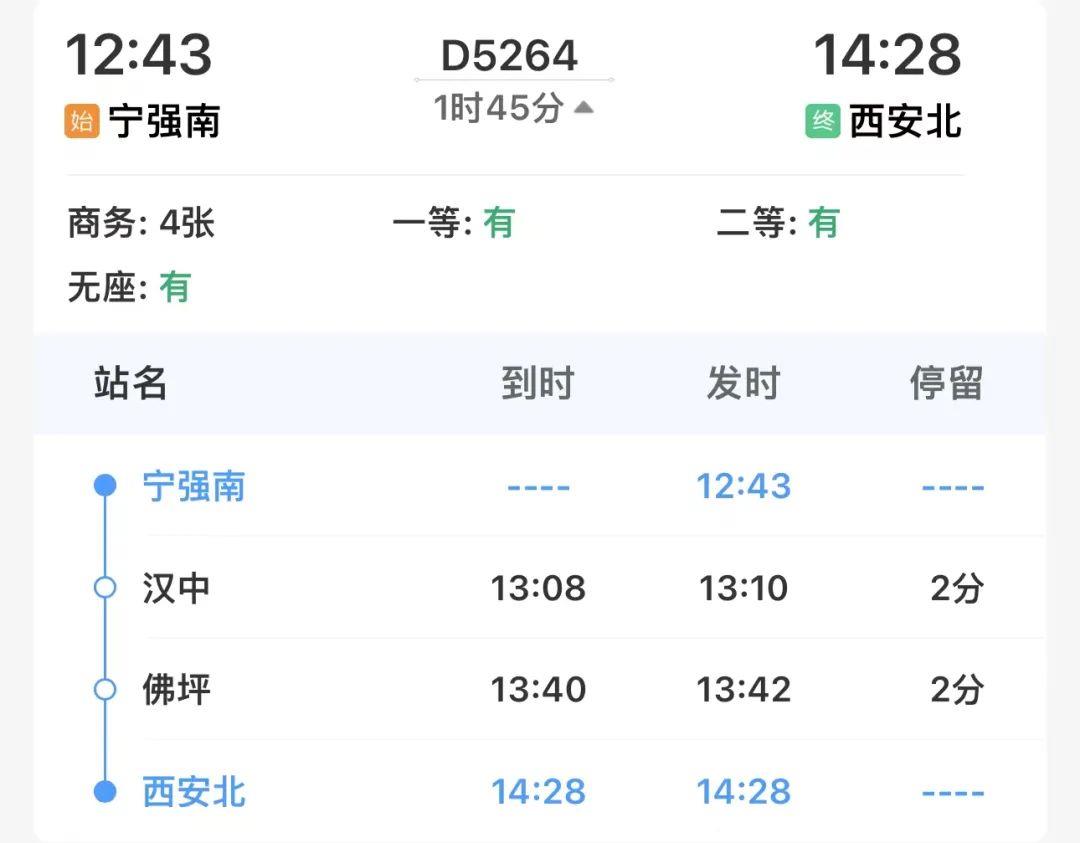The image size is (1080, 843).
Task: Click the solid dot beside 宁强南 stop
Action: tap(105, 486)
